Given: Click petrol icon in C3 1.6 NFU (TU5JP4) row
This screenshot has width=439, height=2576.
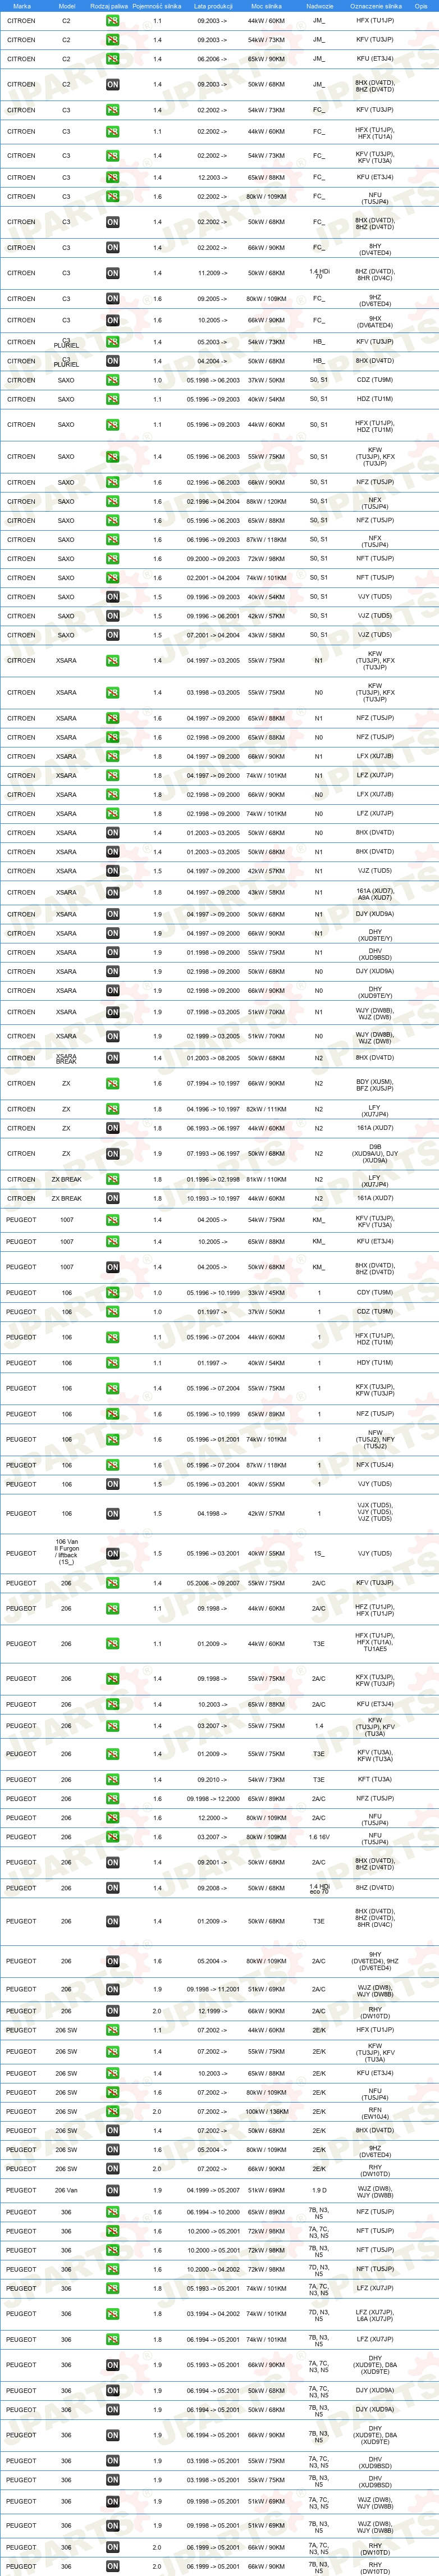Looking at the screenshot, I should (112, 197).
